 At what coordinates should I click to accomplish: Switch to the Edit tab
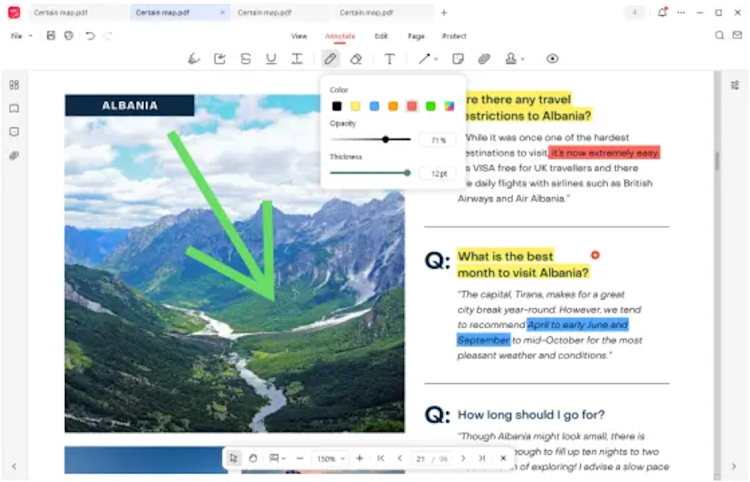pos(381,36)
